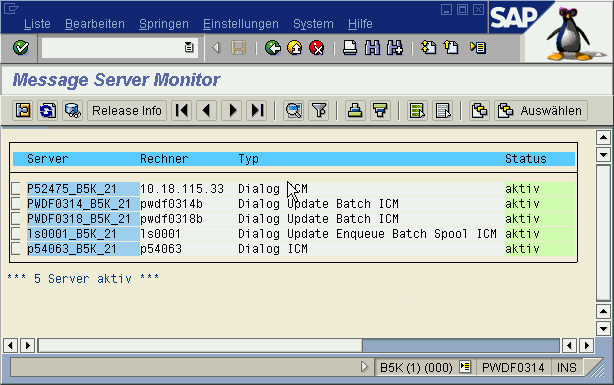The width and height of the screenshot is (614, 385).
Task: Click the light thumb of the vertical scrollbar
Action: pos(603,233)
